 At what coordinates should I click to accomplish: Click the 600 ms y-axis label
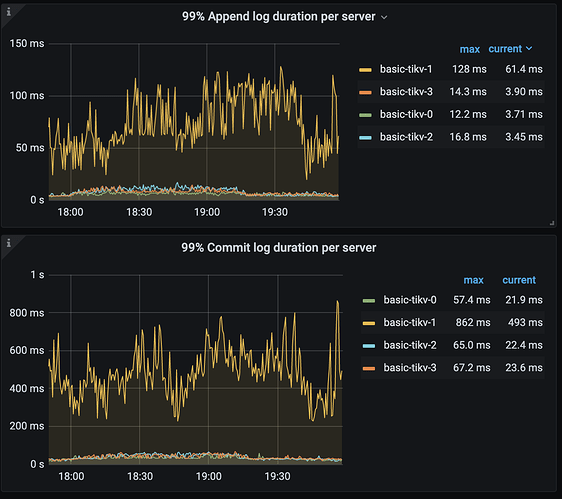[27, 350]
